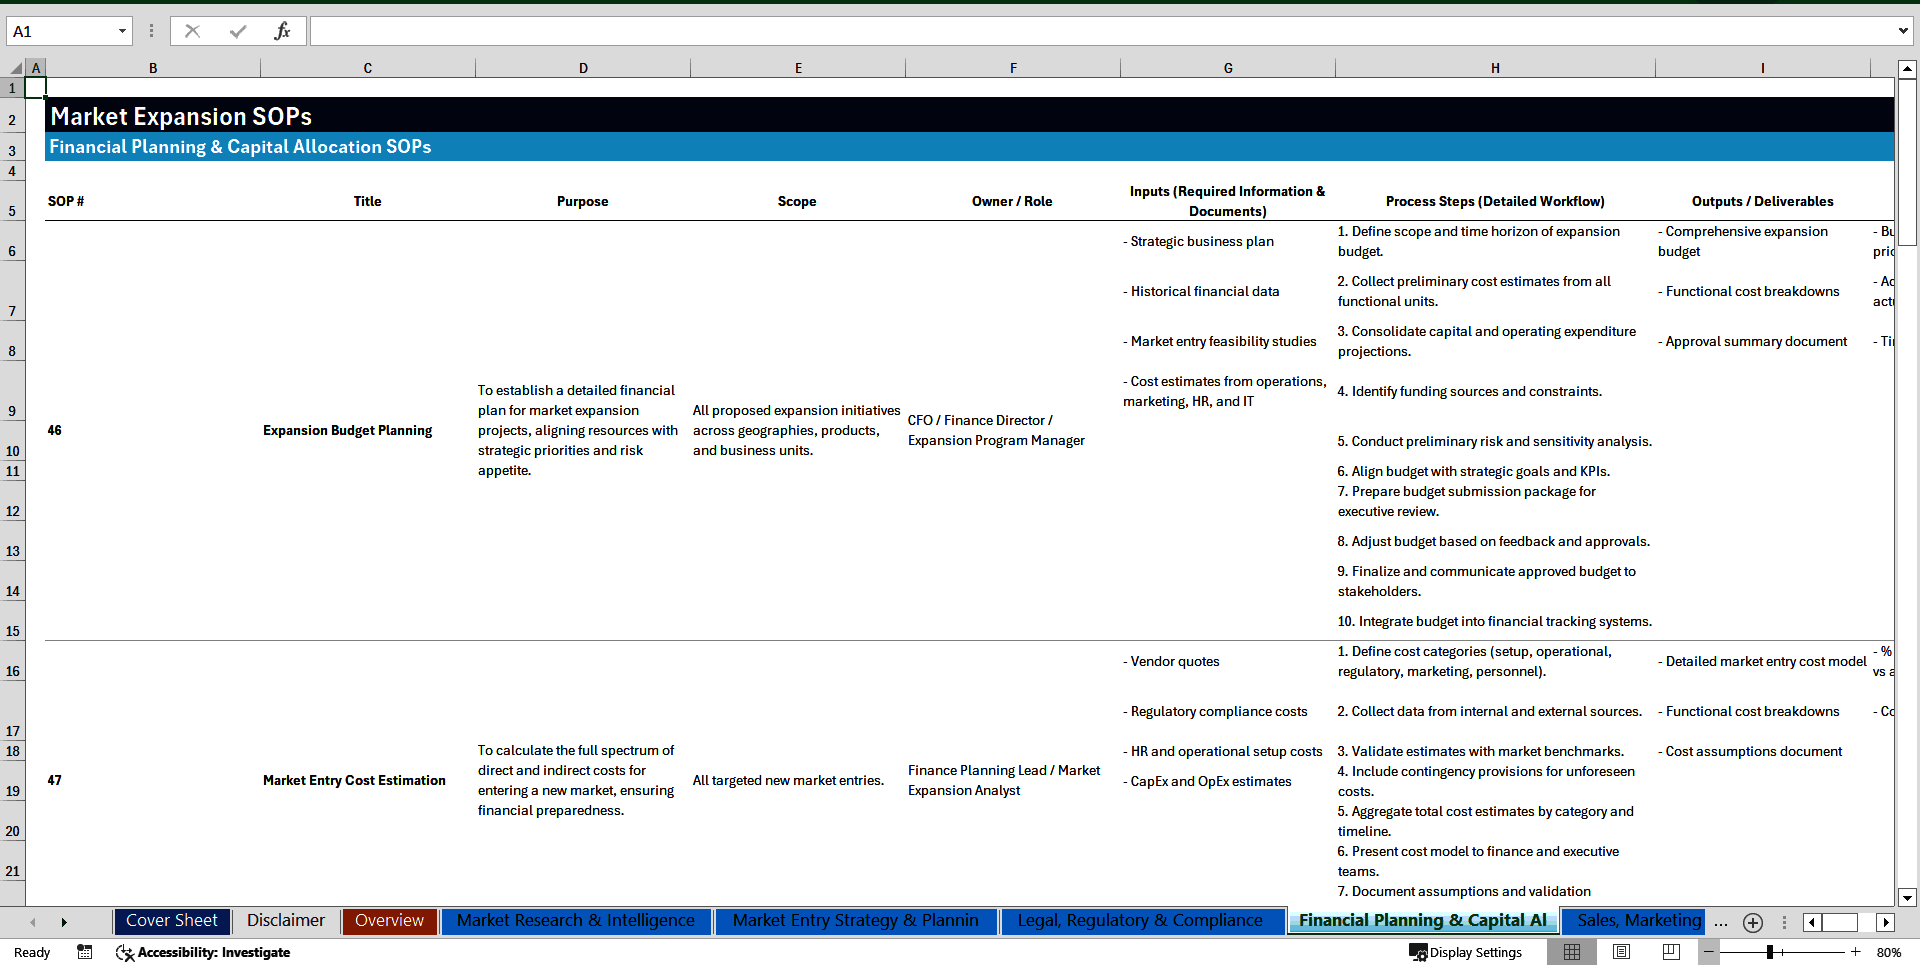
Task: Switch to the Disclaimer sheet tab
Action: [285, 921]
